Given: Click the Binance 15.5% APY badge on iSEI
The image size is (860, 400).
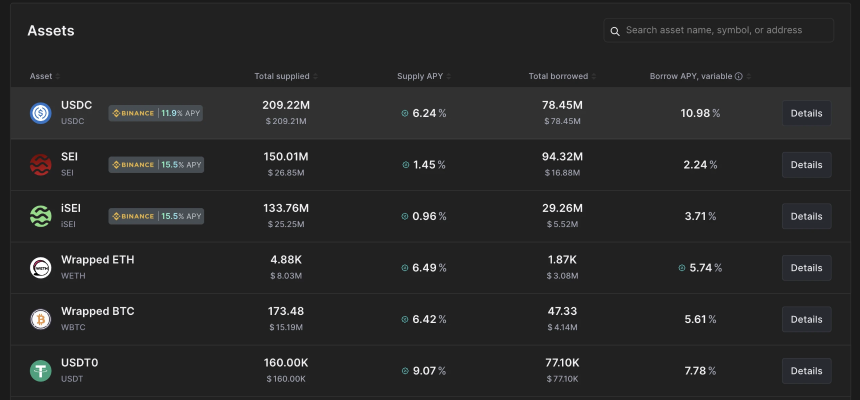Looking at the screenshot, I should (x=156, y=216).
